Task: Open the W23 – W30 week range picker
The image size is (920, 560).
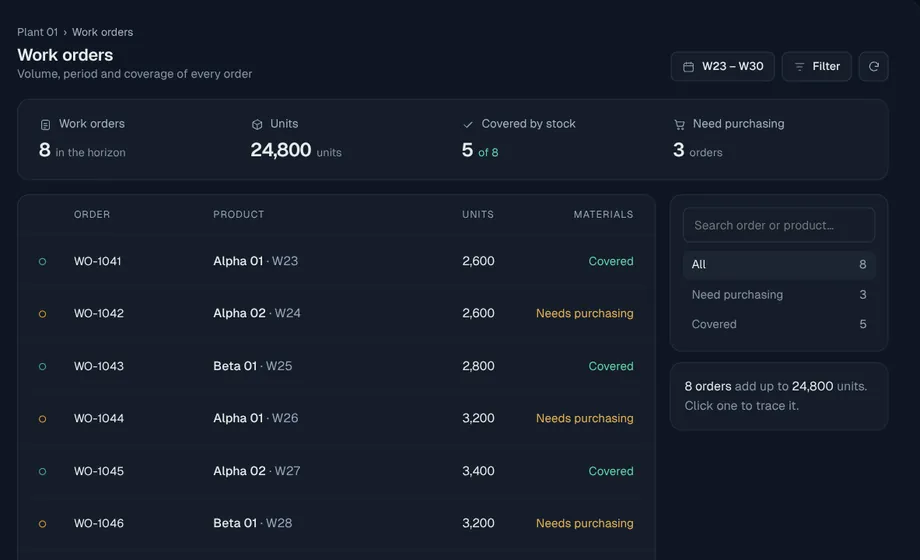Action: click(x=722, y=66)
